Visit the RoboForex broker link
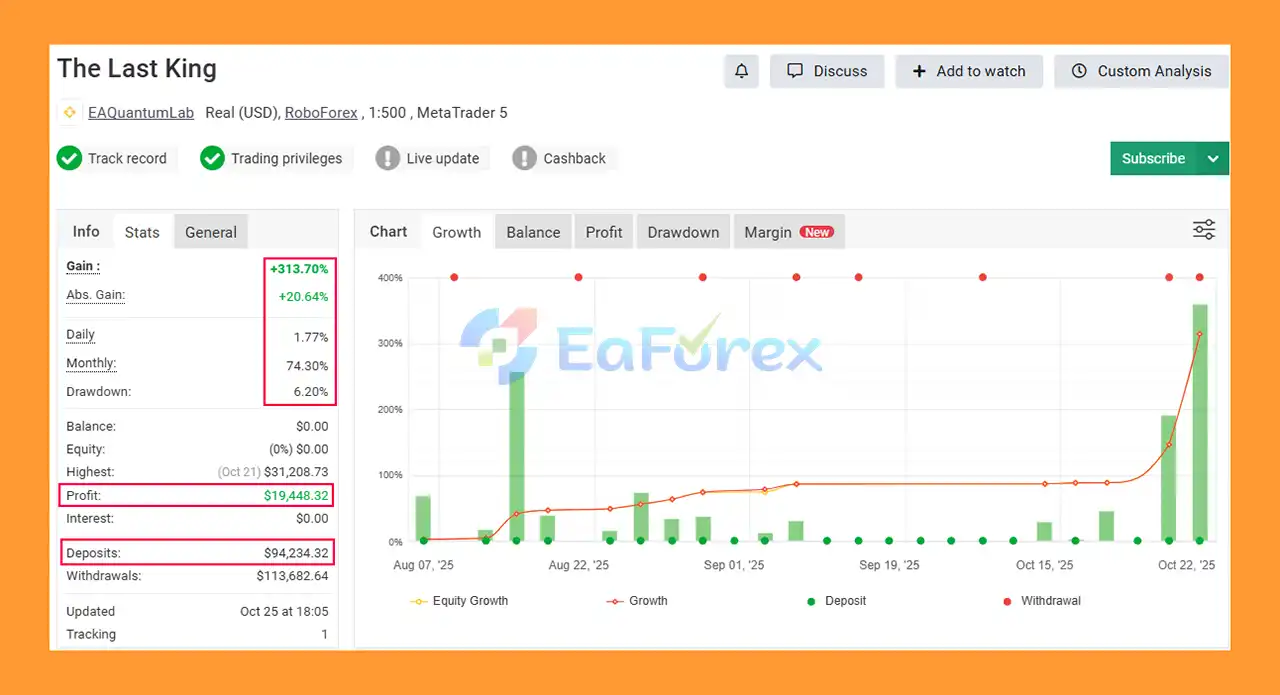This screenshot has width=1280, height=695. click(x=321, y=113)
